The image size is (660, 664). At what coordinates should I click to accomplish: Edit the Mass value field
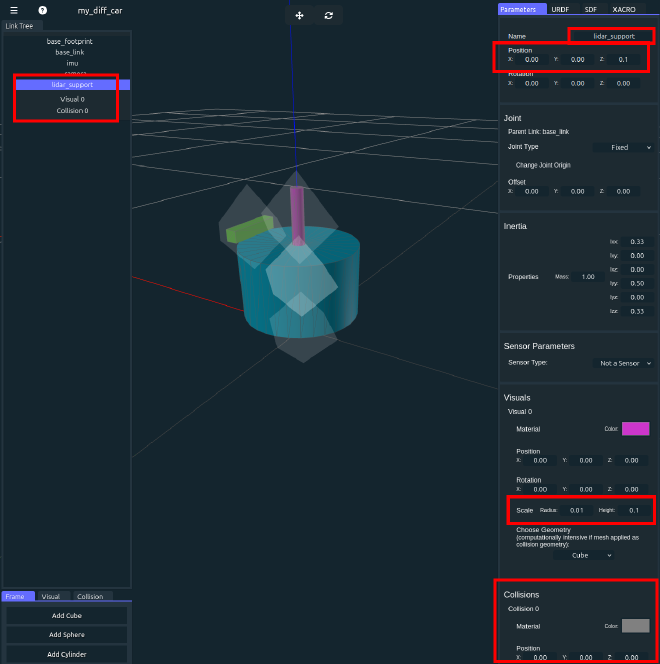click(588, 277)
